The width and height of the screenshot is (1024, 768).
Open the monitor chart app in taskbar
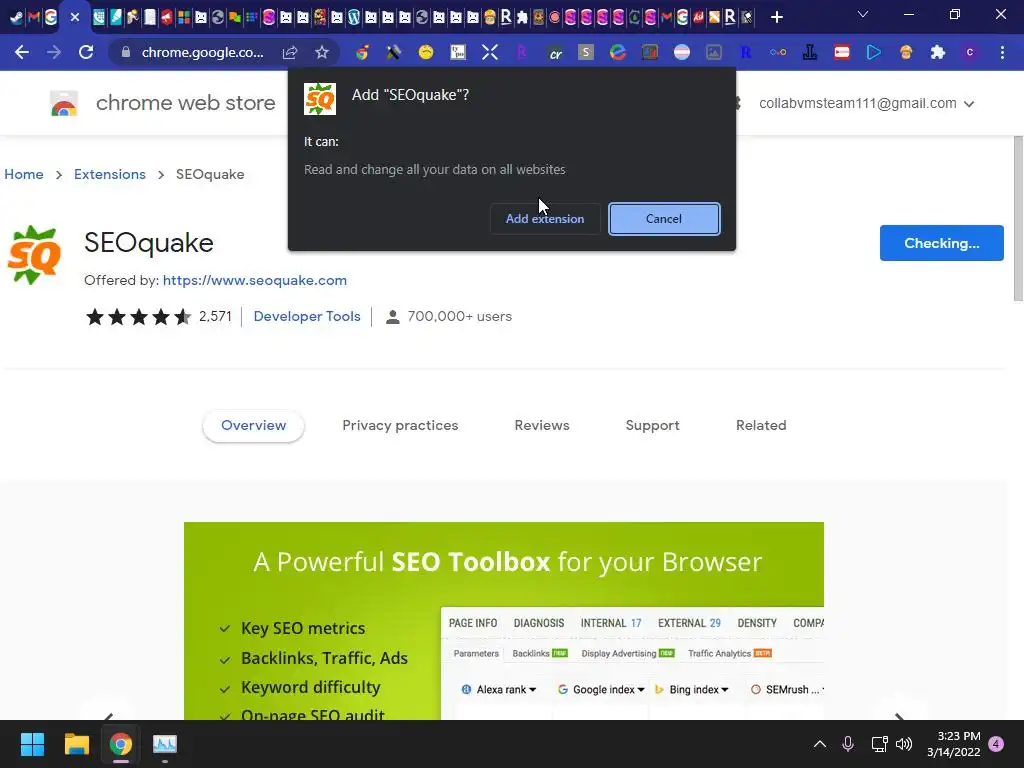tap(165, 744)
